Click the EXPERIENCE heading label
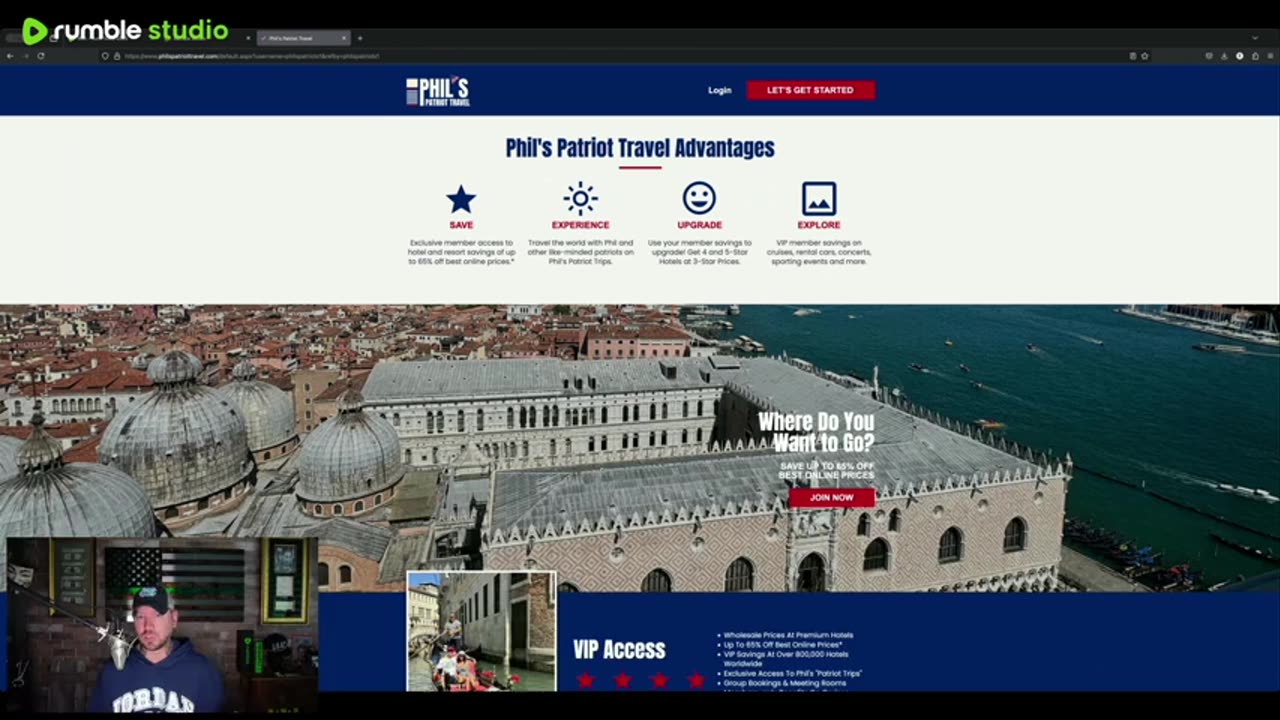 point(580,225)
